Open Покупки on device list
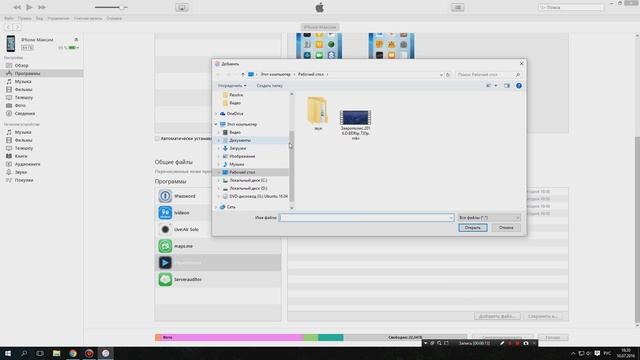This screenshot has height=360, width=640. [x=24, y=180]
